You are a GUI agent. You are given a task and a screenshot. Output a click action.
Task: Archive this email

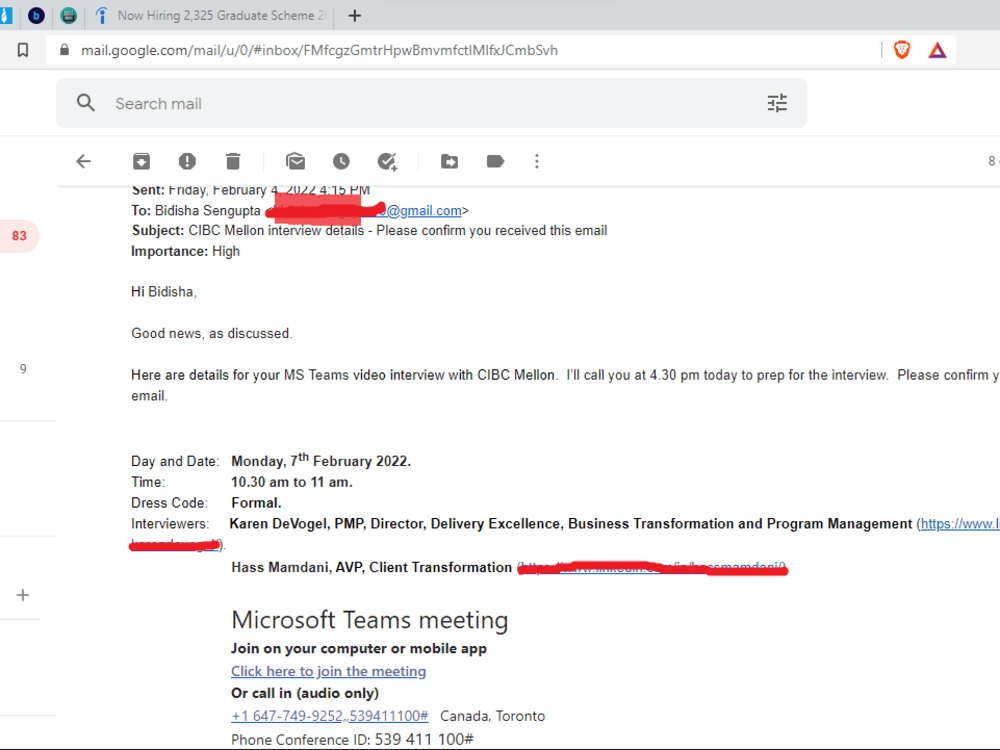point(142,161)
